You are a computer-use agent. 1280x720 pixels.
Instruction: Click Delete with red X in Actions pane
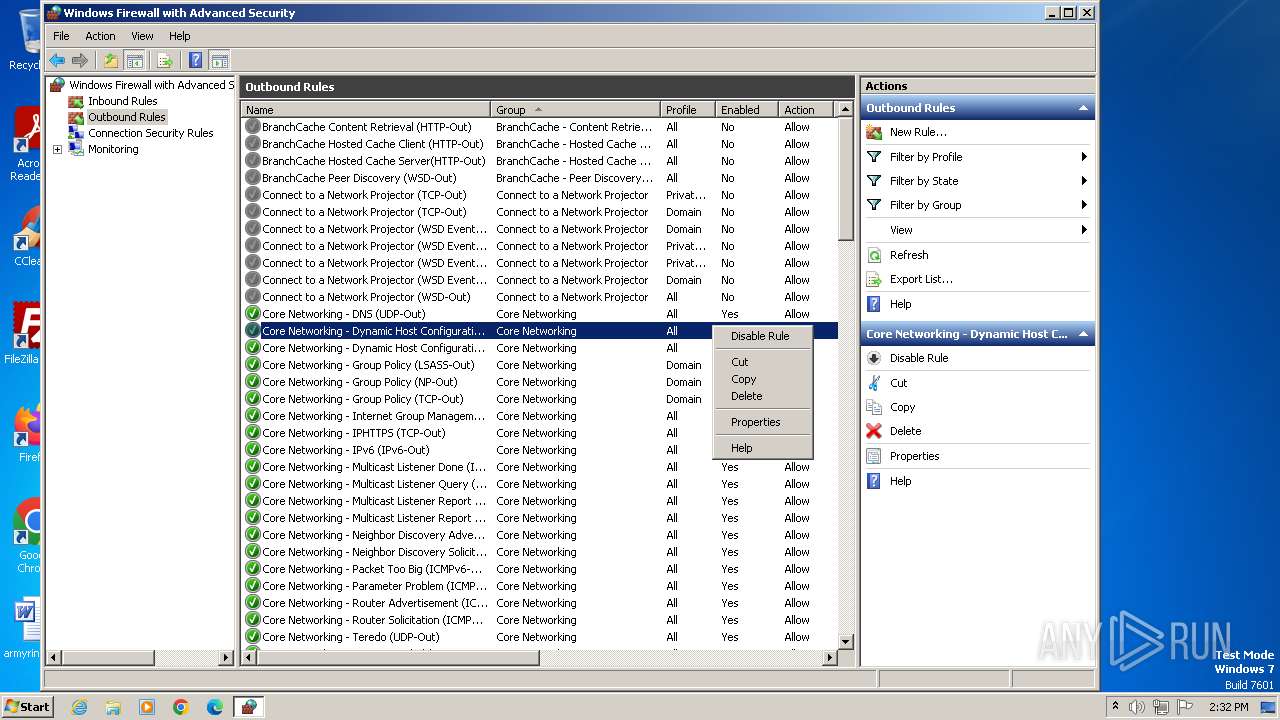pyautogui.click(x=905, y=431)
